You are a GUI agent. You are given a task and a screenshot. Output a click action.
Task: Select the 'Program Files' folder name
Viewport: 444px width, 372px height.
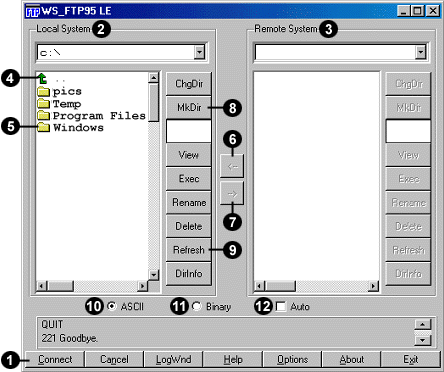[x=99, y=116]
